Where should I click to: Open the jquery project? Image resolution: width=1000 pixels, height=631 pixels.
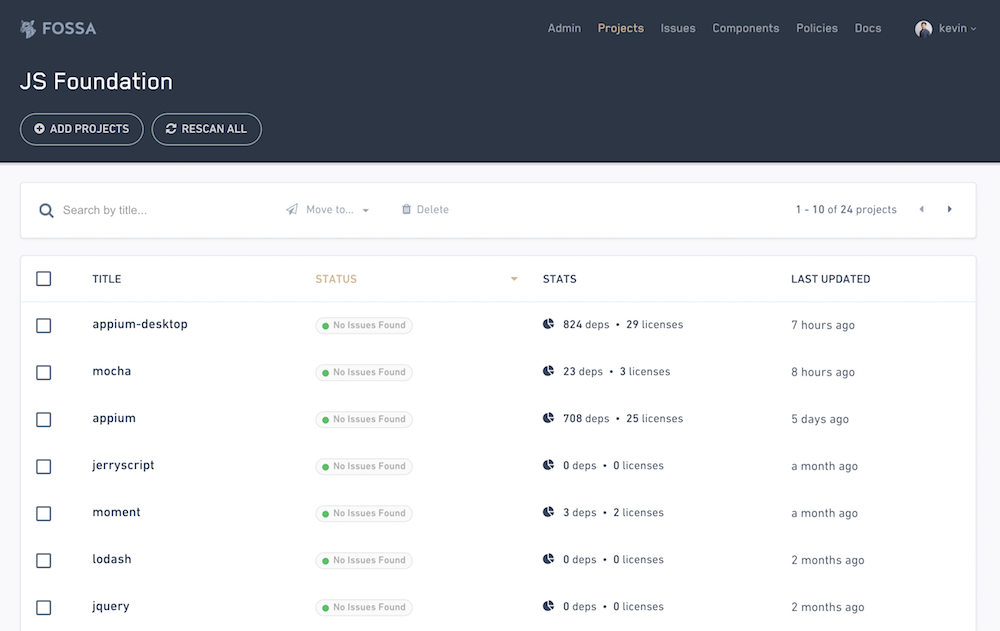pos(110,606)
